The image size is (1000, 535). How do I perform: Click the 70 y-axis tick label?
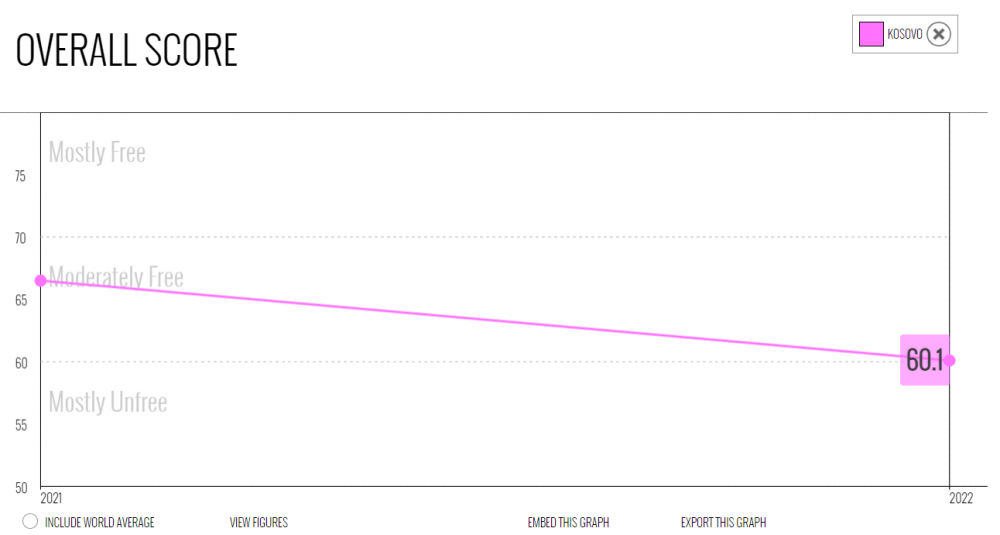[20, 238]
